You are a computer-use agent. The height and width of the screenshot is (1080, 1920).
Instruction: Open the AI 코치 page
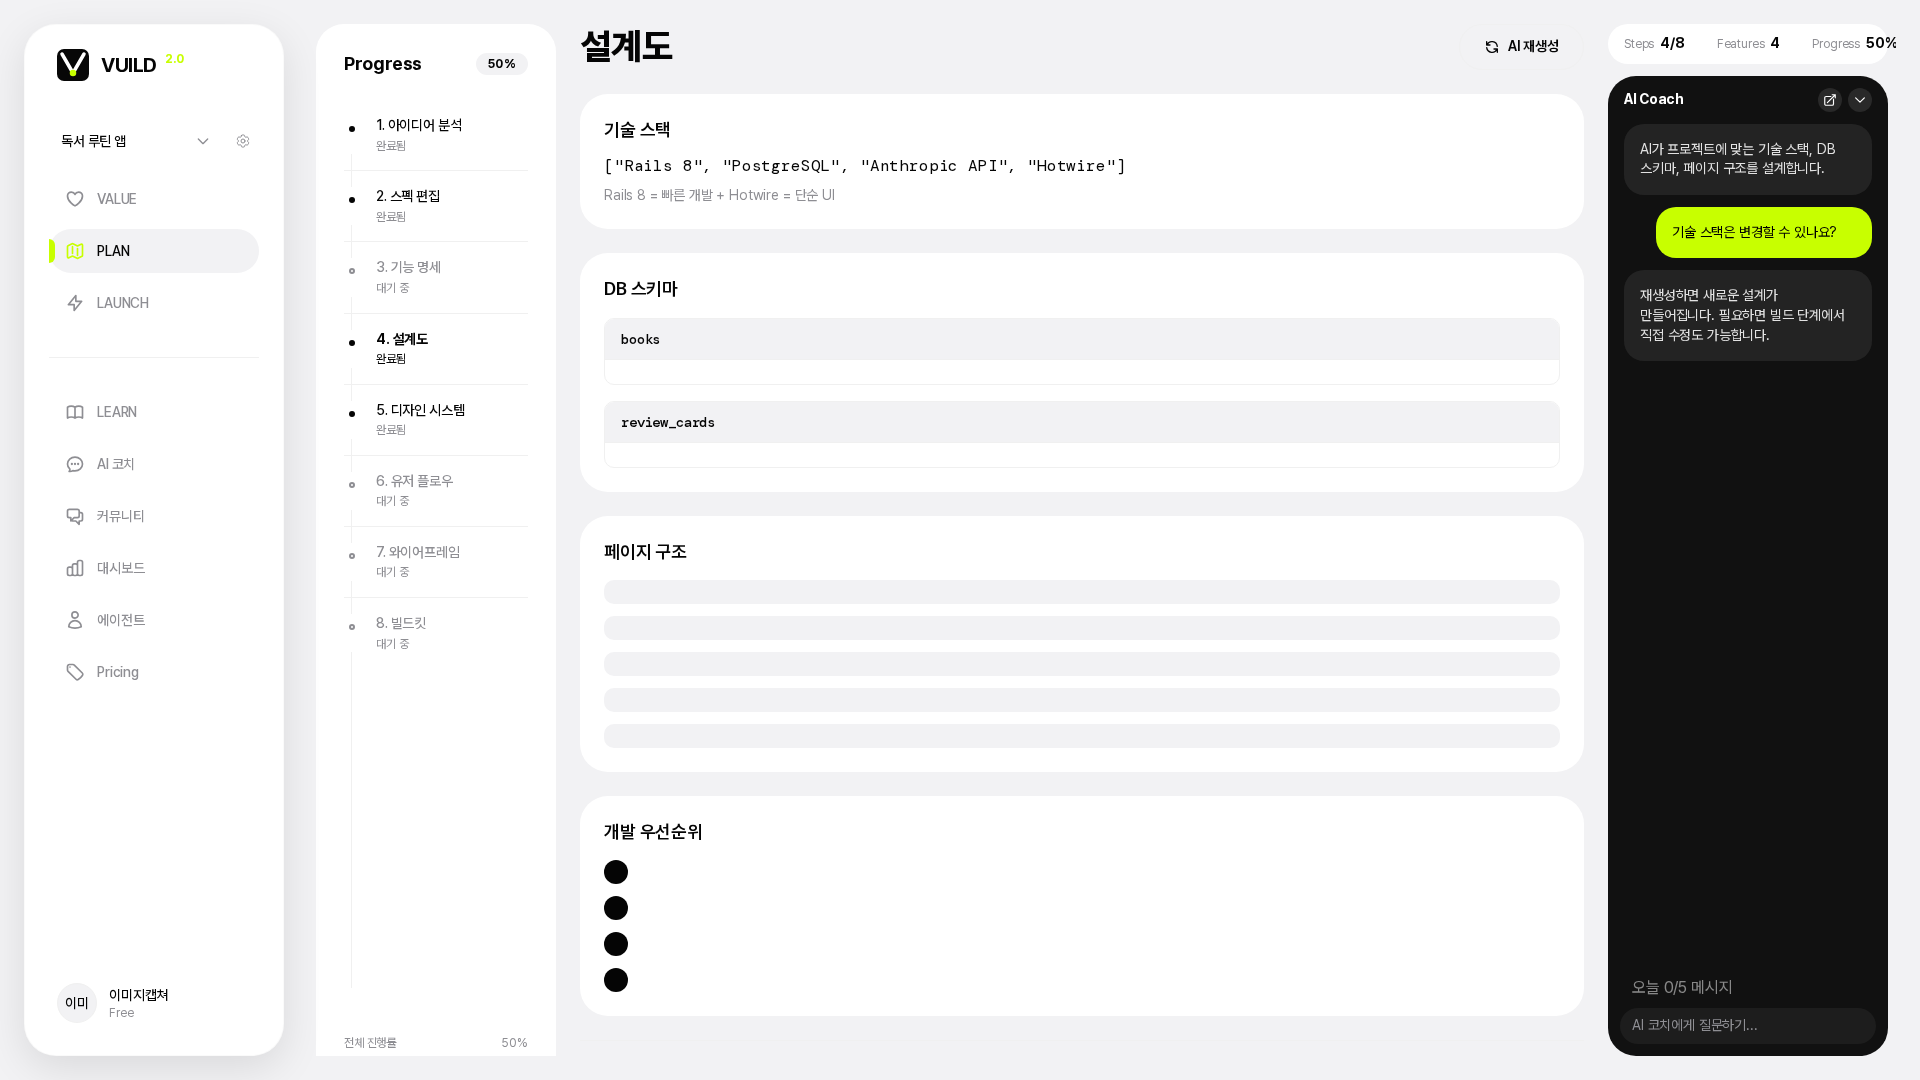[154, 464]
